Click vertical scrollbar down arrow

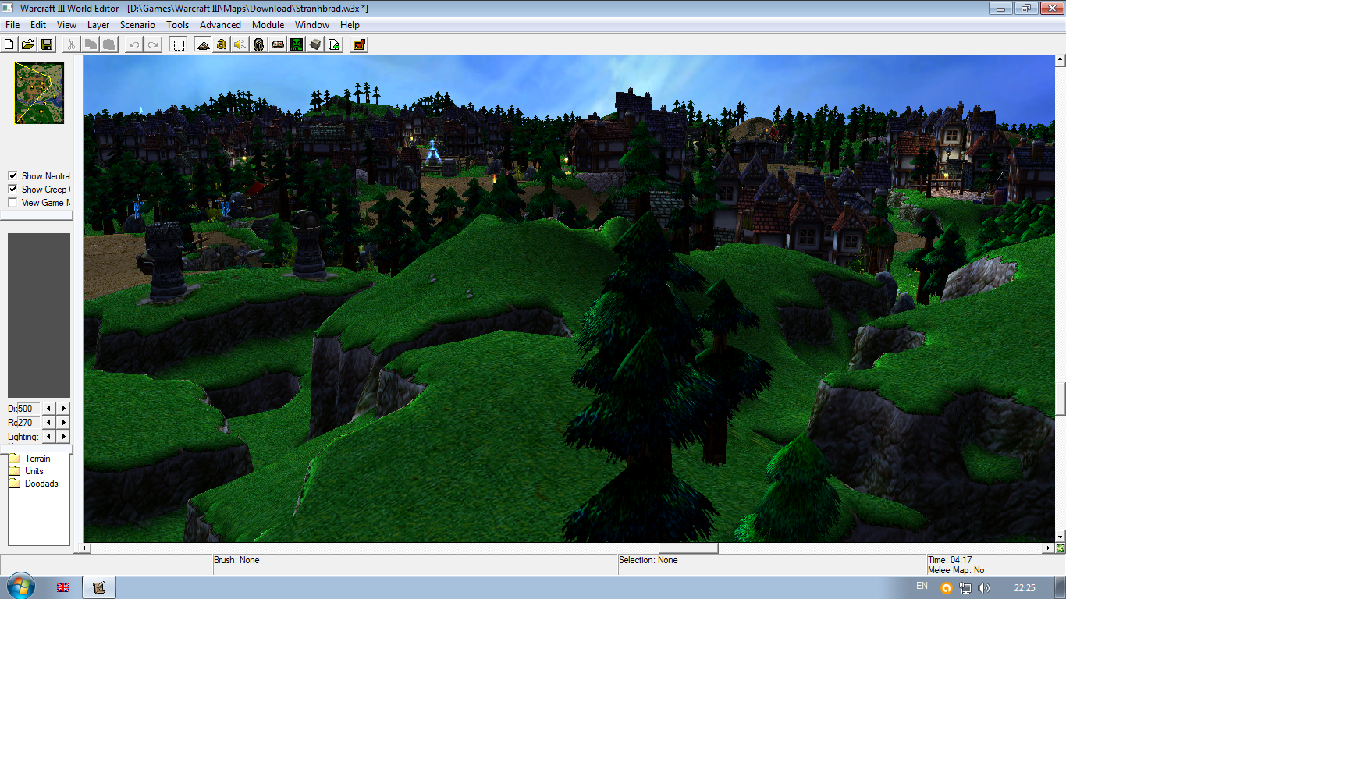(x=1060, y=536)
